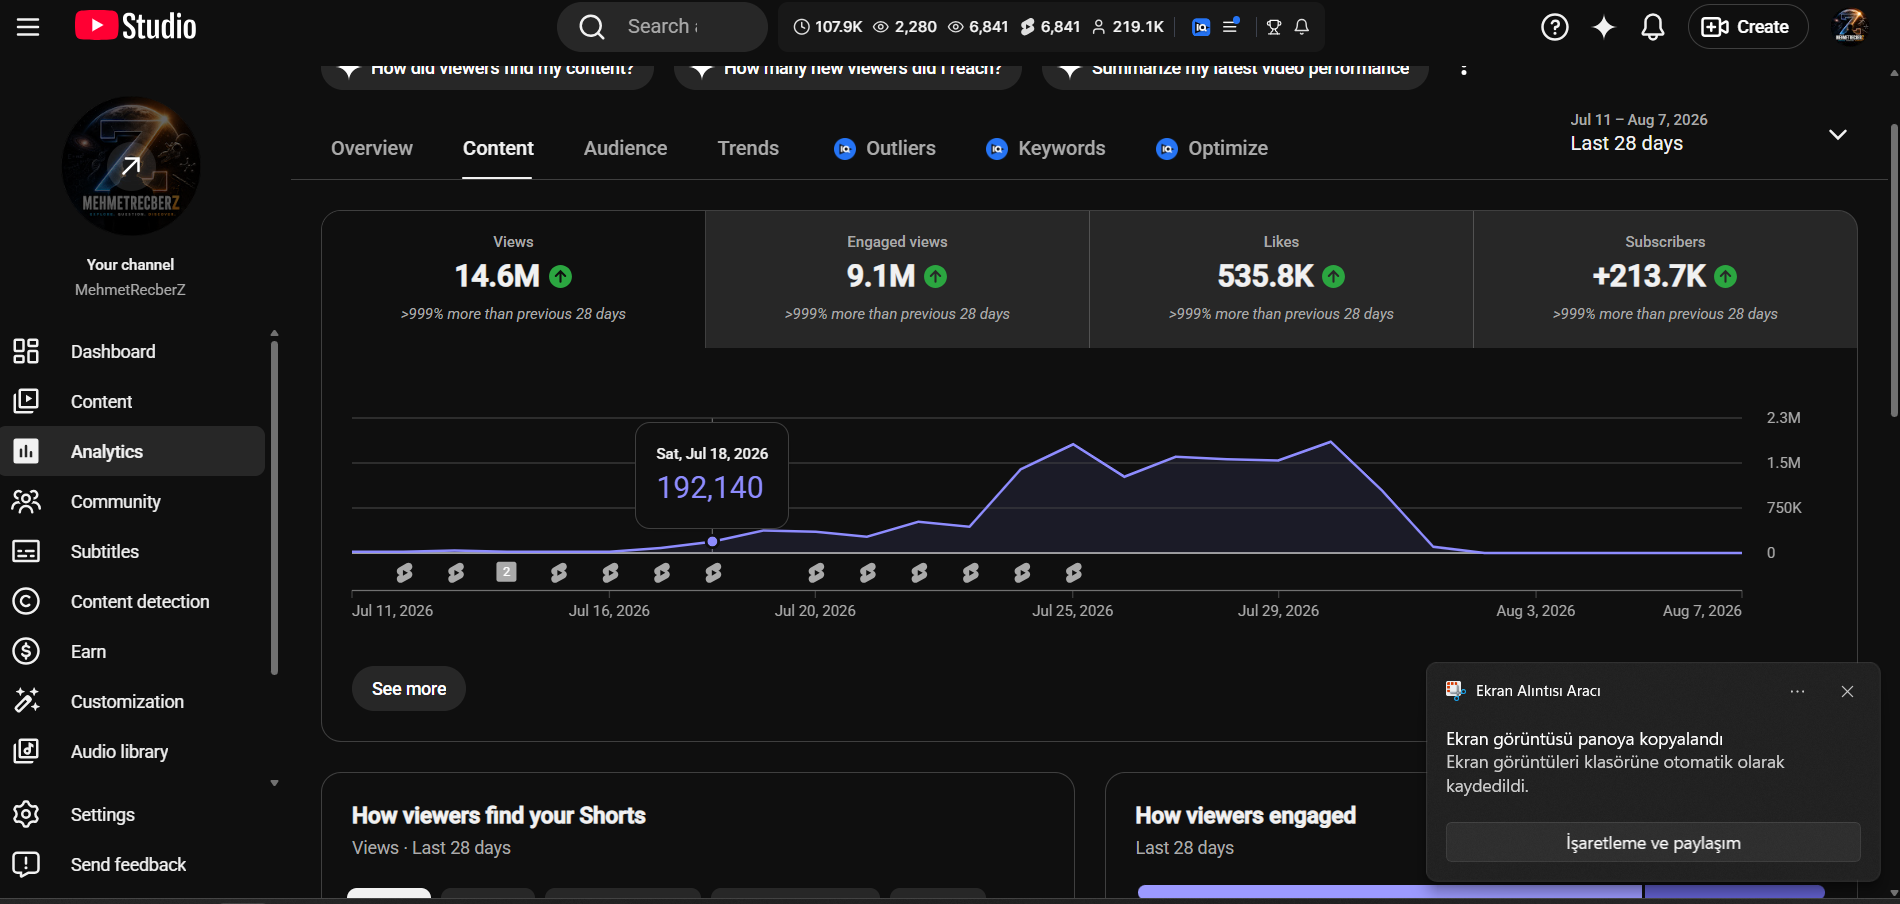Open Community in the sidebar
Image resolution: width=1900 pixels, height=904 pixels.
(133, 501)
